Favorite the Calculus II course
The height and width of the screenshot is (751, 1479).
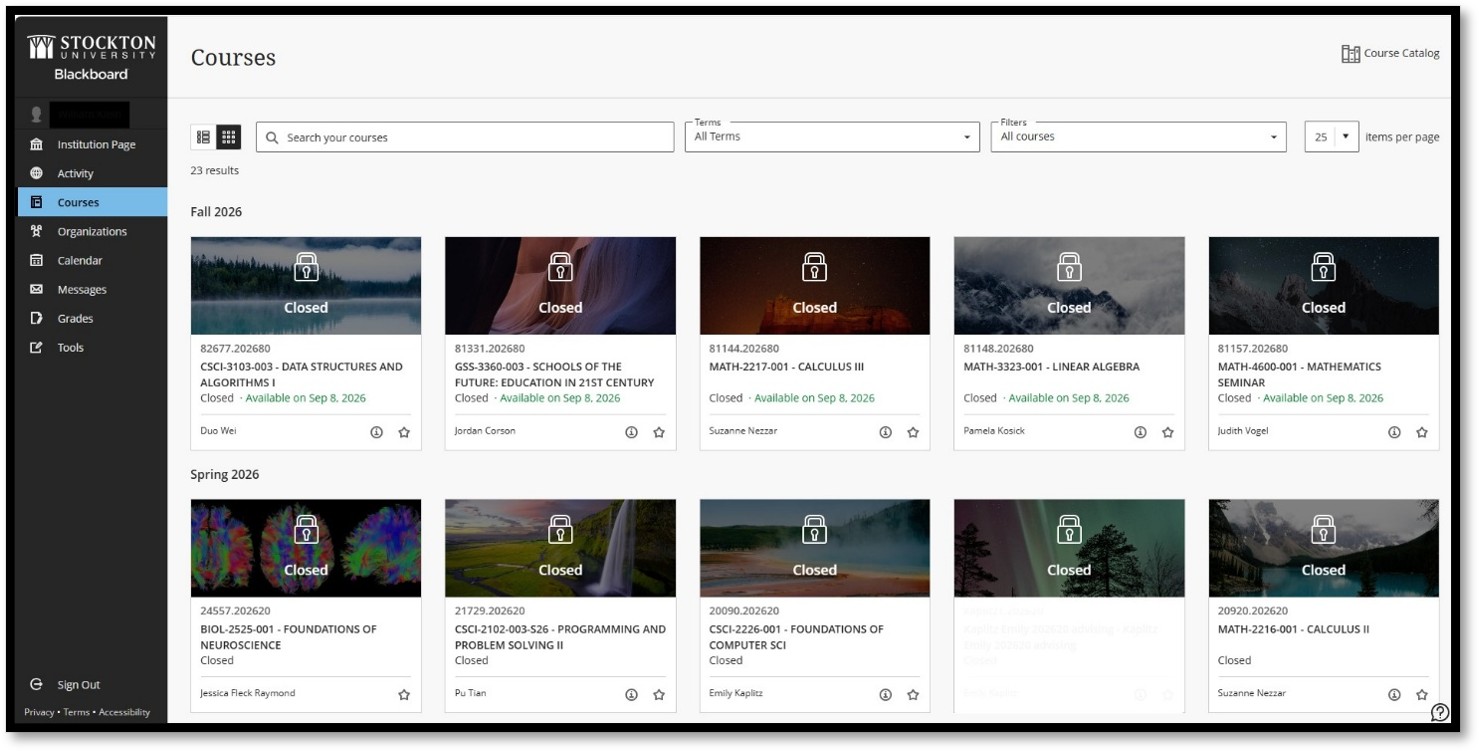1422,695
